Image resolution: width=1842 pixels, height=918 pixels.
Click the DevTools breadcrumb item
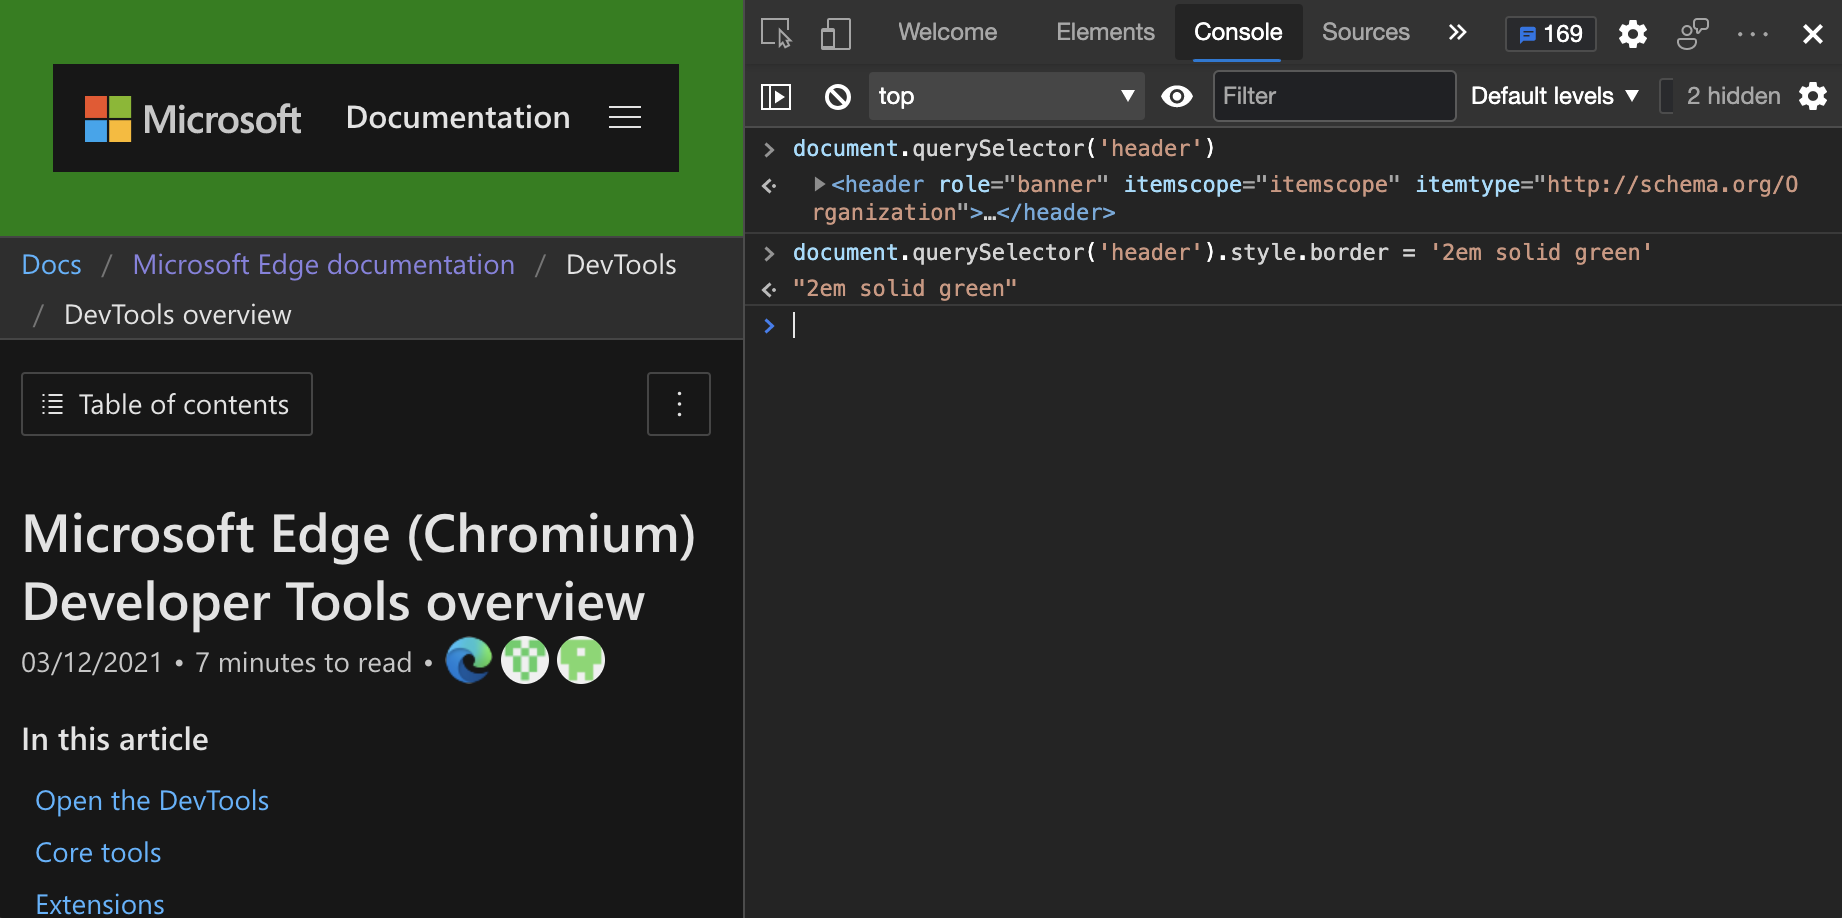coord(621,264)
